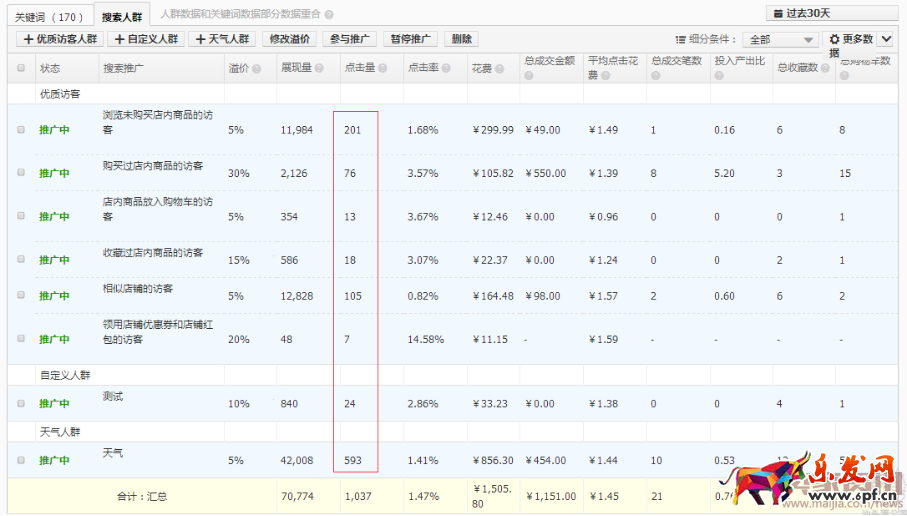Click help icon next to 展现量 header

click(319, 68)
